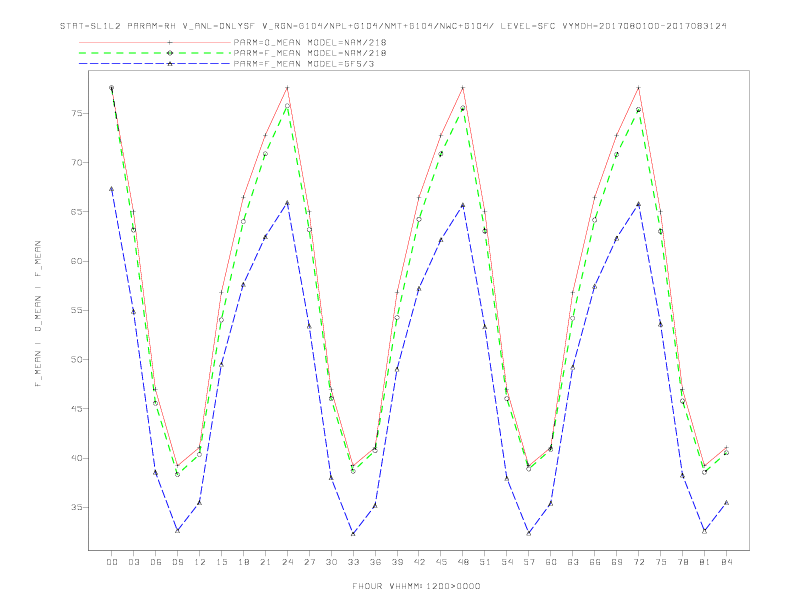Click the x-axis tick label 60
792x612 pixels.
pos(551,562)
